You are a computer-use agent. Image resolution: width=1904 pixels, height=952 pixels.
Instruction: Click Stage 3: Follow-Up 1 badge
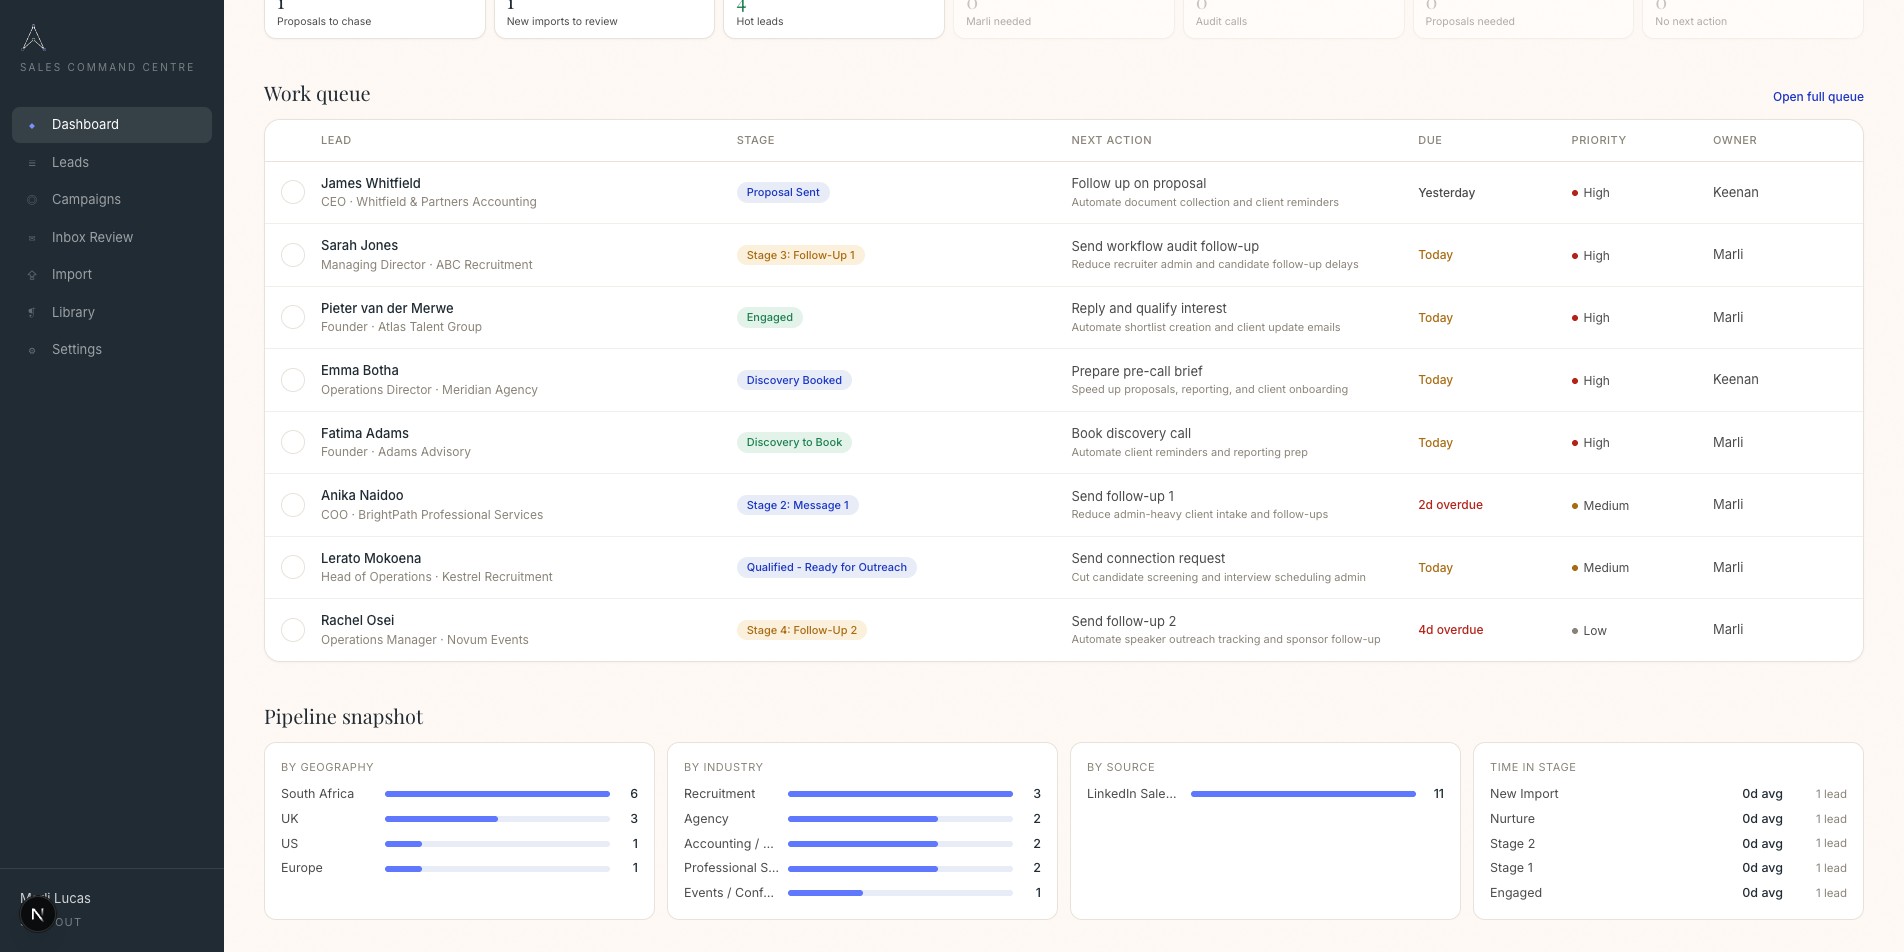[x=801, y=255]
